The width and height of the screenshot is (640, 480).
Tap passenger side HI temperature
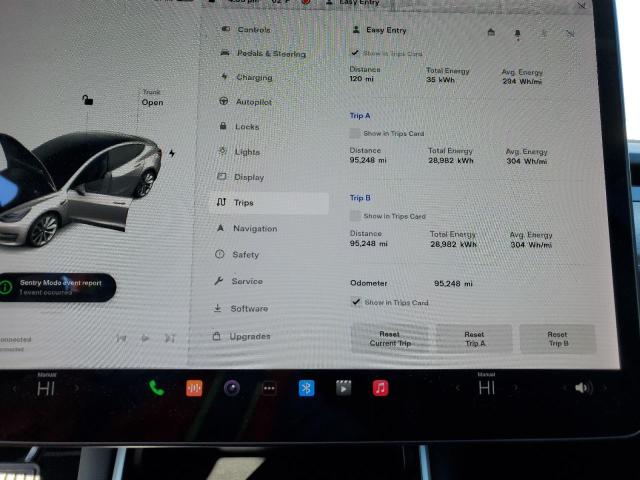(487, 388)
